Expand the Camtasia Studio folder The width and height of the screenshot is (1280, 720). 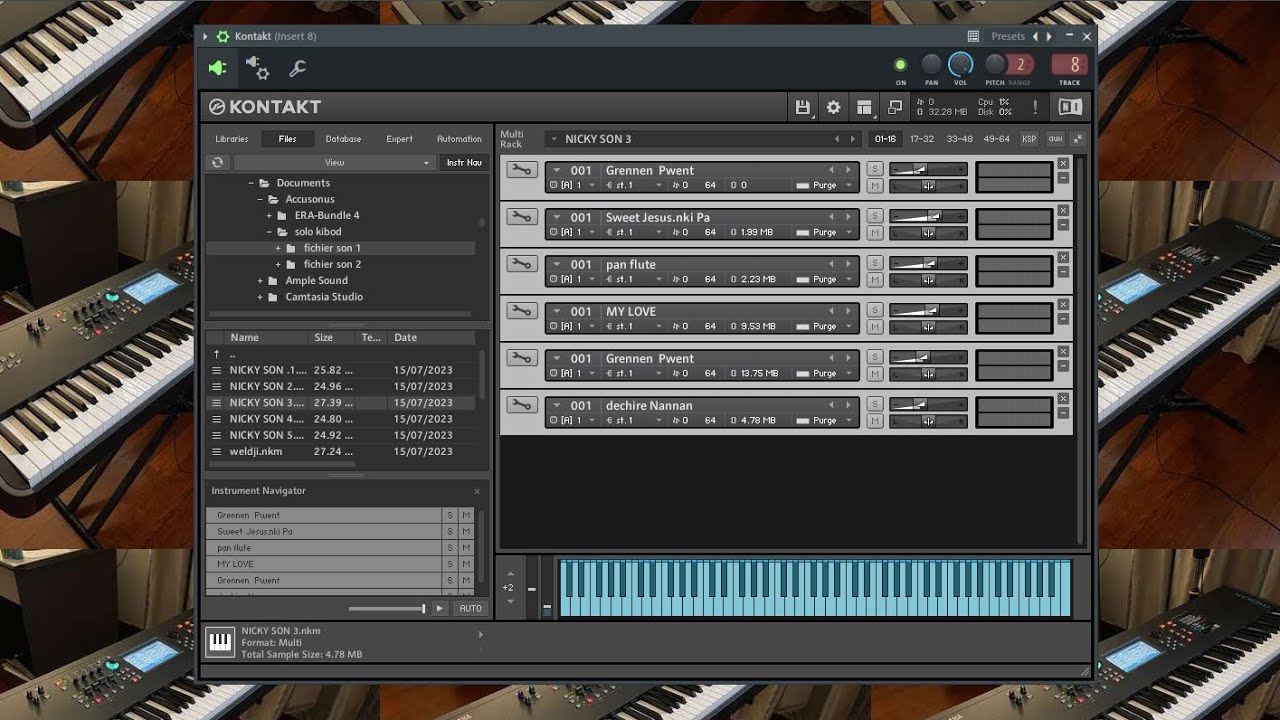[x=260, y=297]
